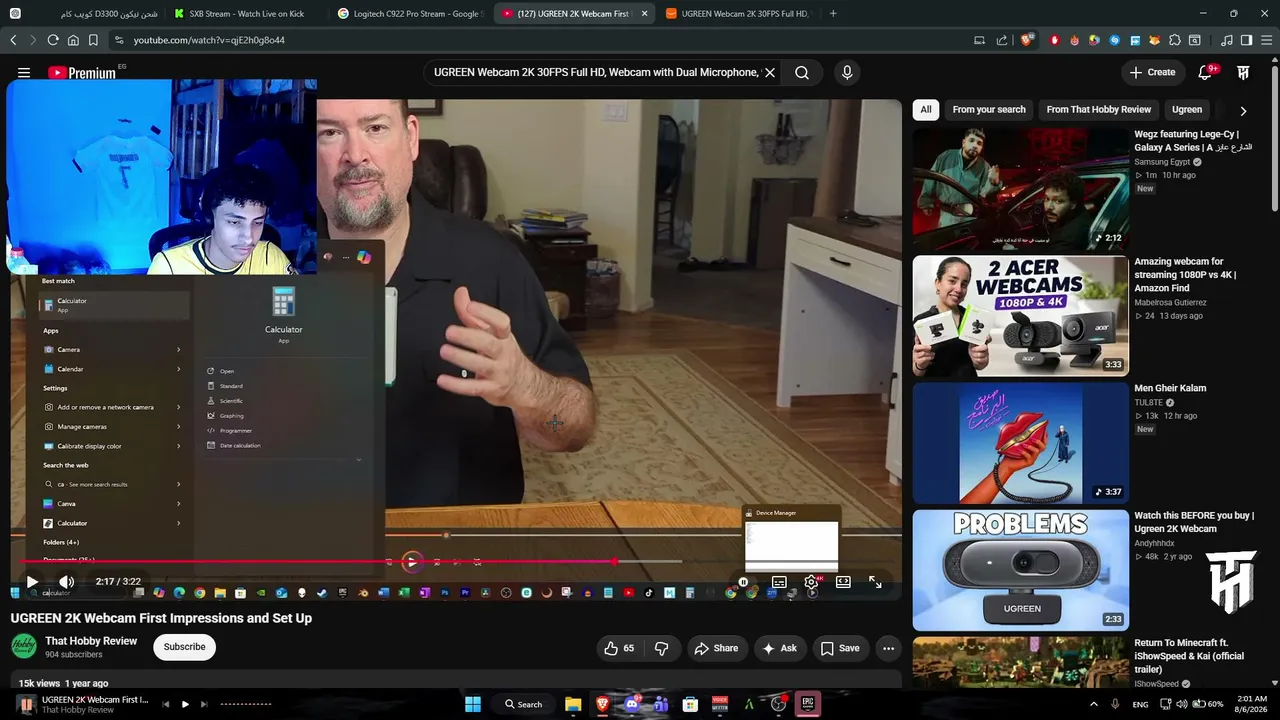Bookmark this page in address bar
The width and height of the screenshot is (1280, 720).
tap(93, 40)
